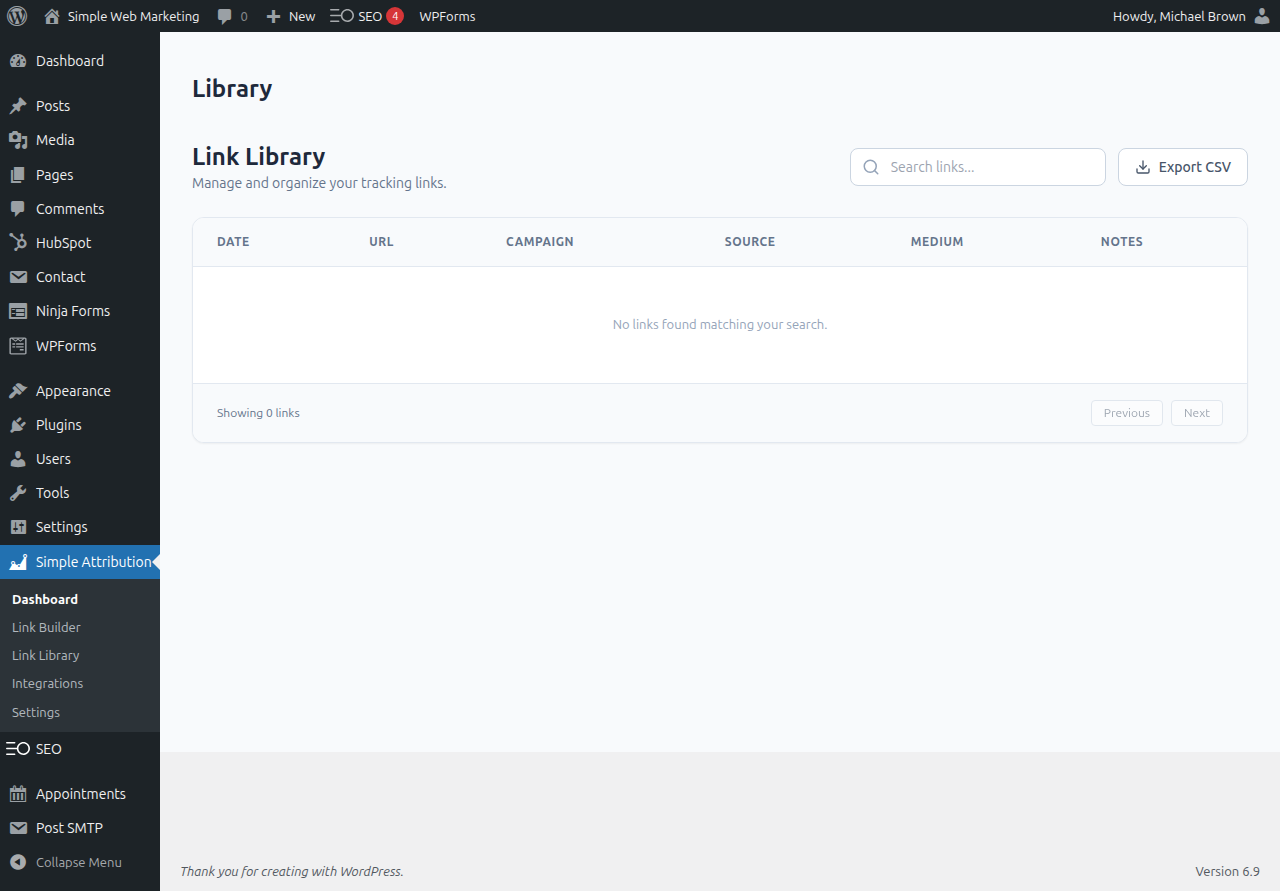Select the Plugins icon in the sidebar

coord(18,424)
